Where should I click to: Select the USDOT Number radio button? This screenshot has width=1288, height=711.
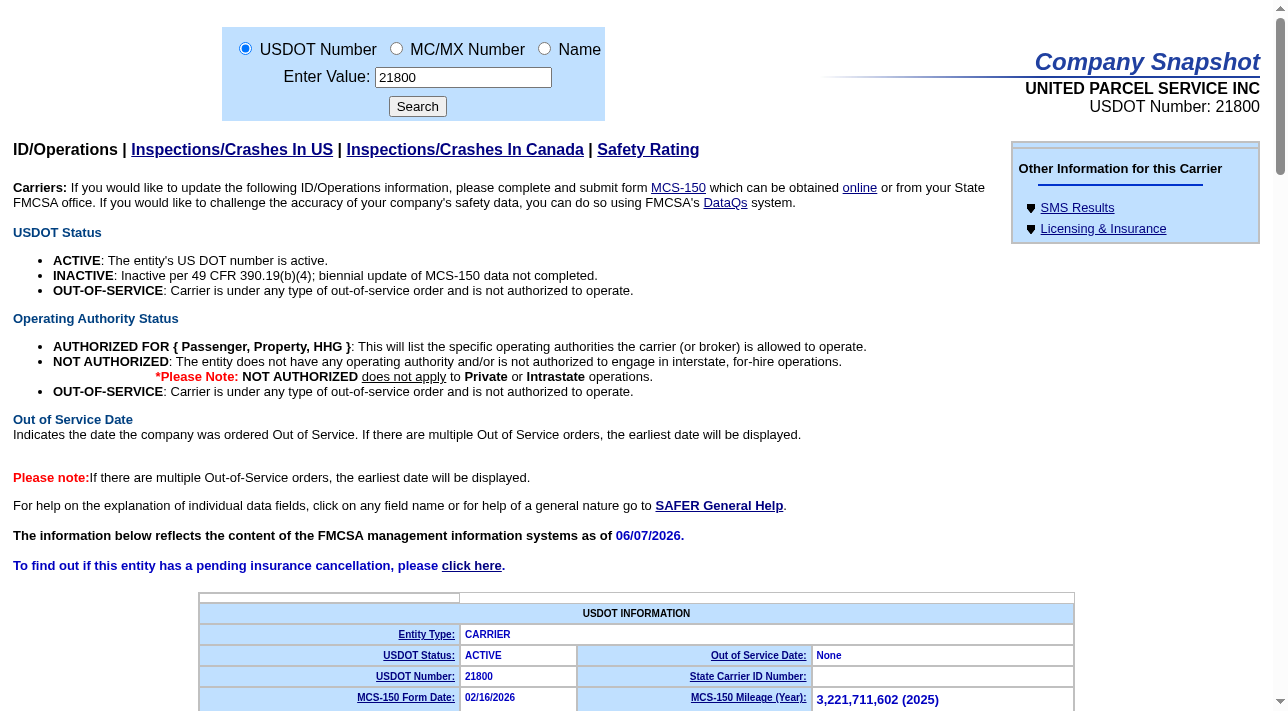245,48
